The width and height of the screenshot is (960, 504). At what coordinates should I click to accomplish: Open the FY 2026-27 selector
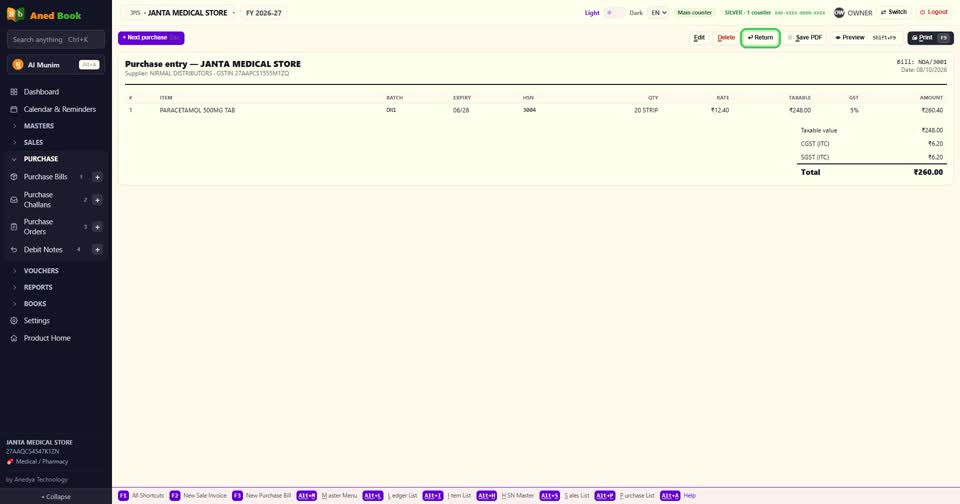click(x=263, y=13)
